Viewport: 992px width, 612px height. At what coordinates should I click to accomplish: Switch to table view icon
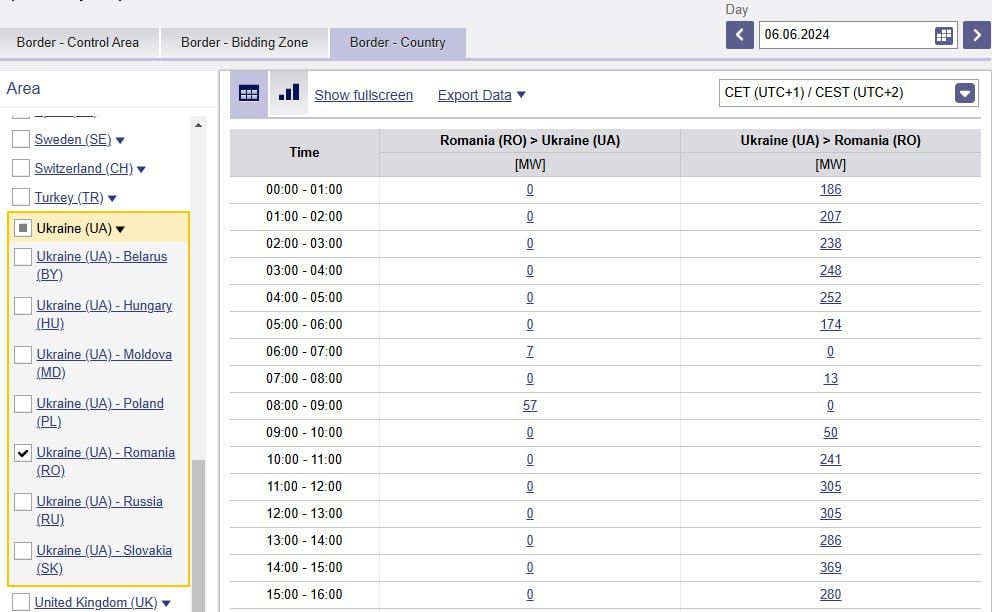point(249,94)
